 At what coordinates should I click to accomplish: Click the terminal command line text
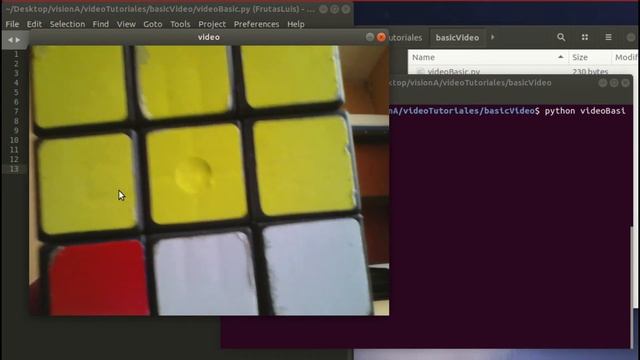pos(507,111)
